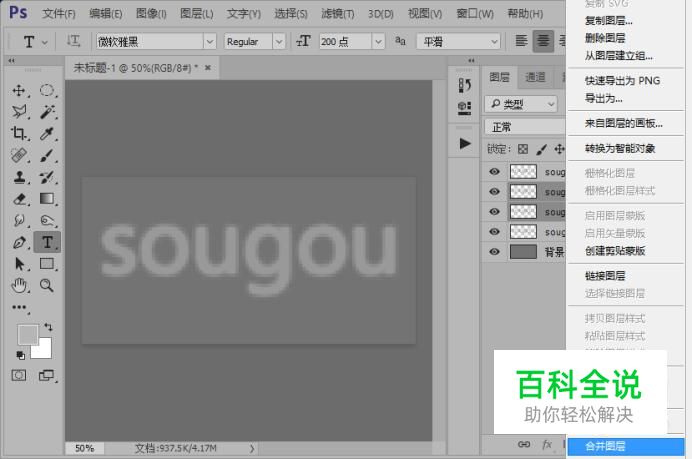692x459 pixels.
Task: Select the Gradient tool
Action: tap(47, 199)
